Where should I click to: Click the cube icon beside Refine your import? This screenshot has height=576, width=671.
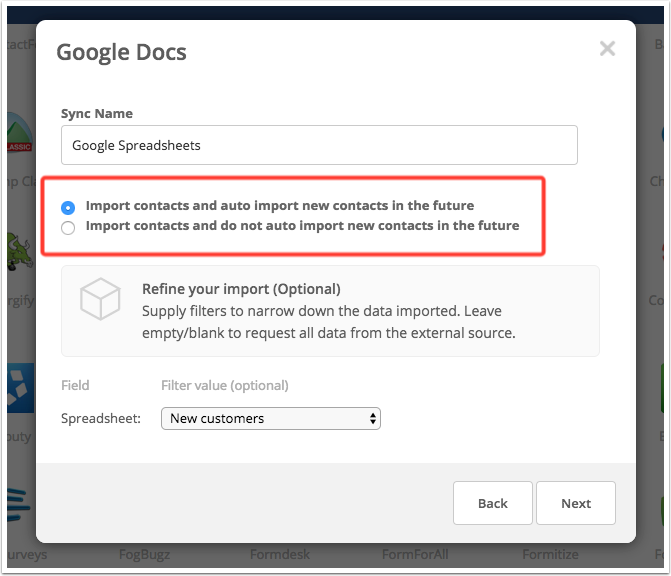click(x=100, y=299)
